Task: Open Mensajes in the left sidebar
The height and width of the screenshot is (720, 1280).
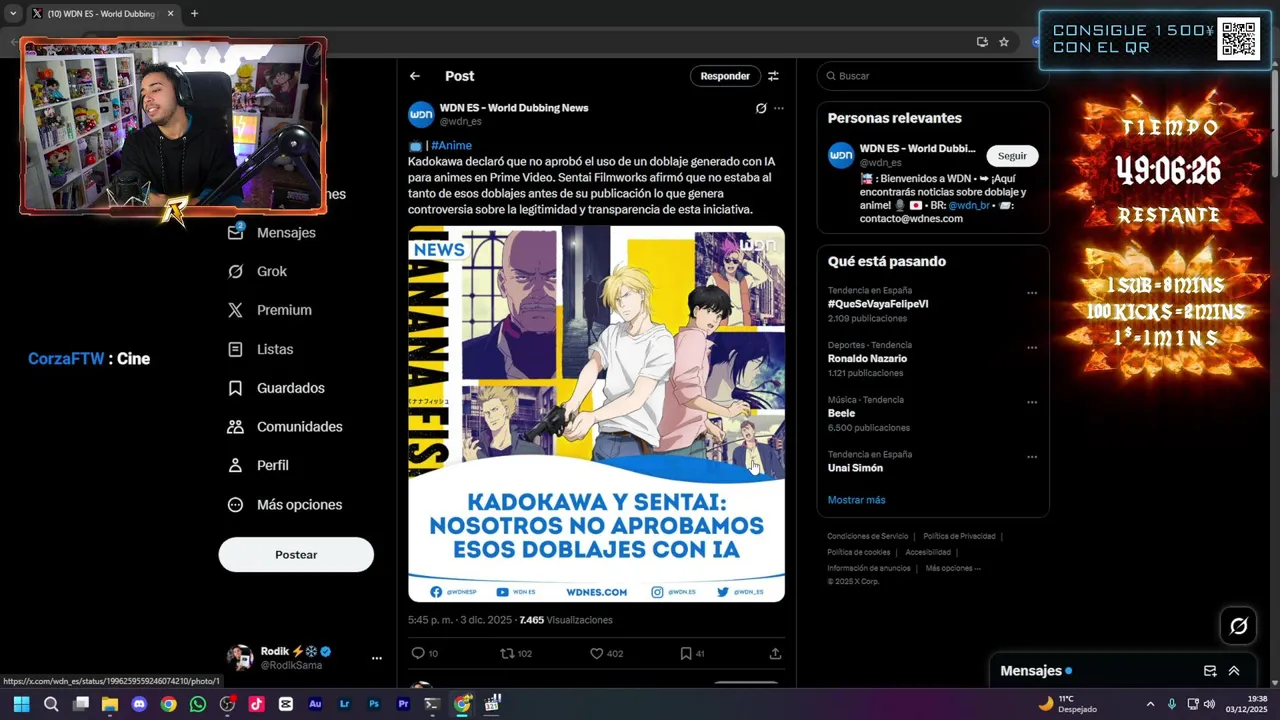Action: (272, 232)
